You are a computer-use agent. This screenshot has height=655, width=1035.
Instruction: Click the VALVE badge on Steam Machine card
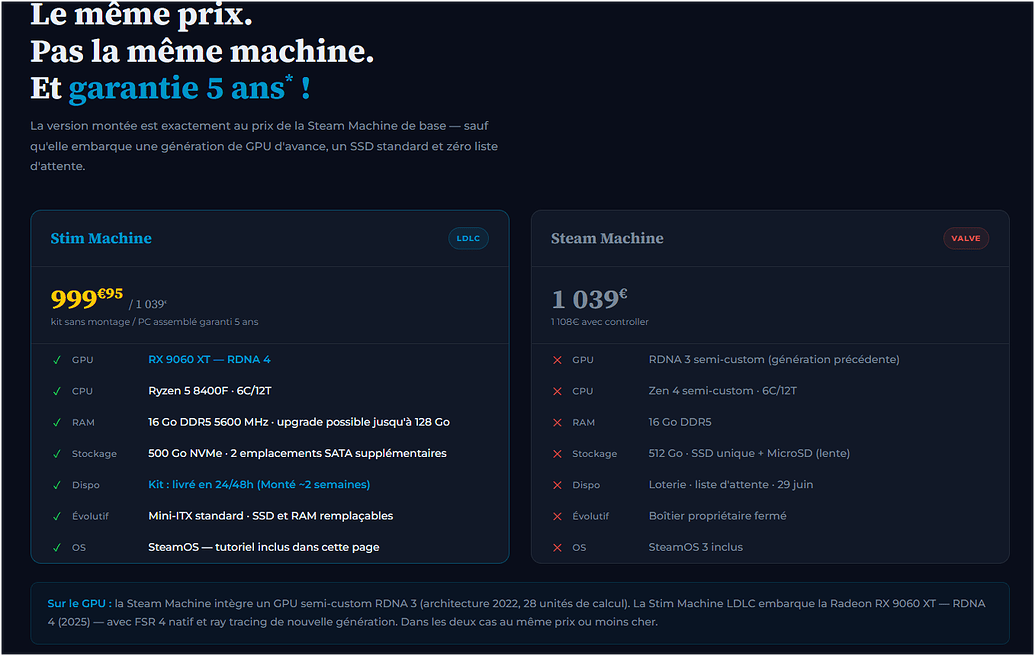(966, 238)
